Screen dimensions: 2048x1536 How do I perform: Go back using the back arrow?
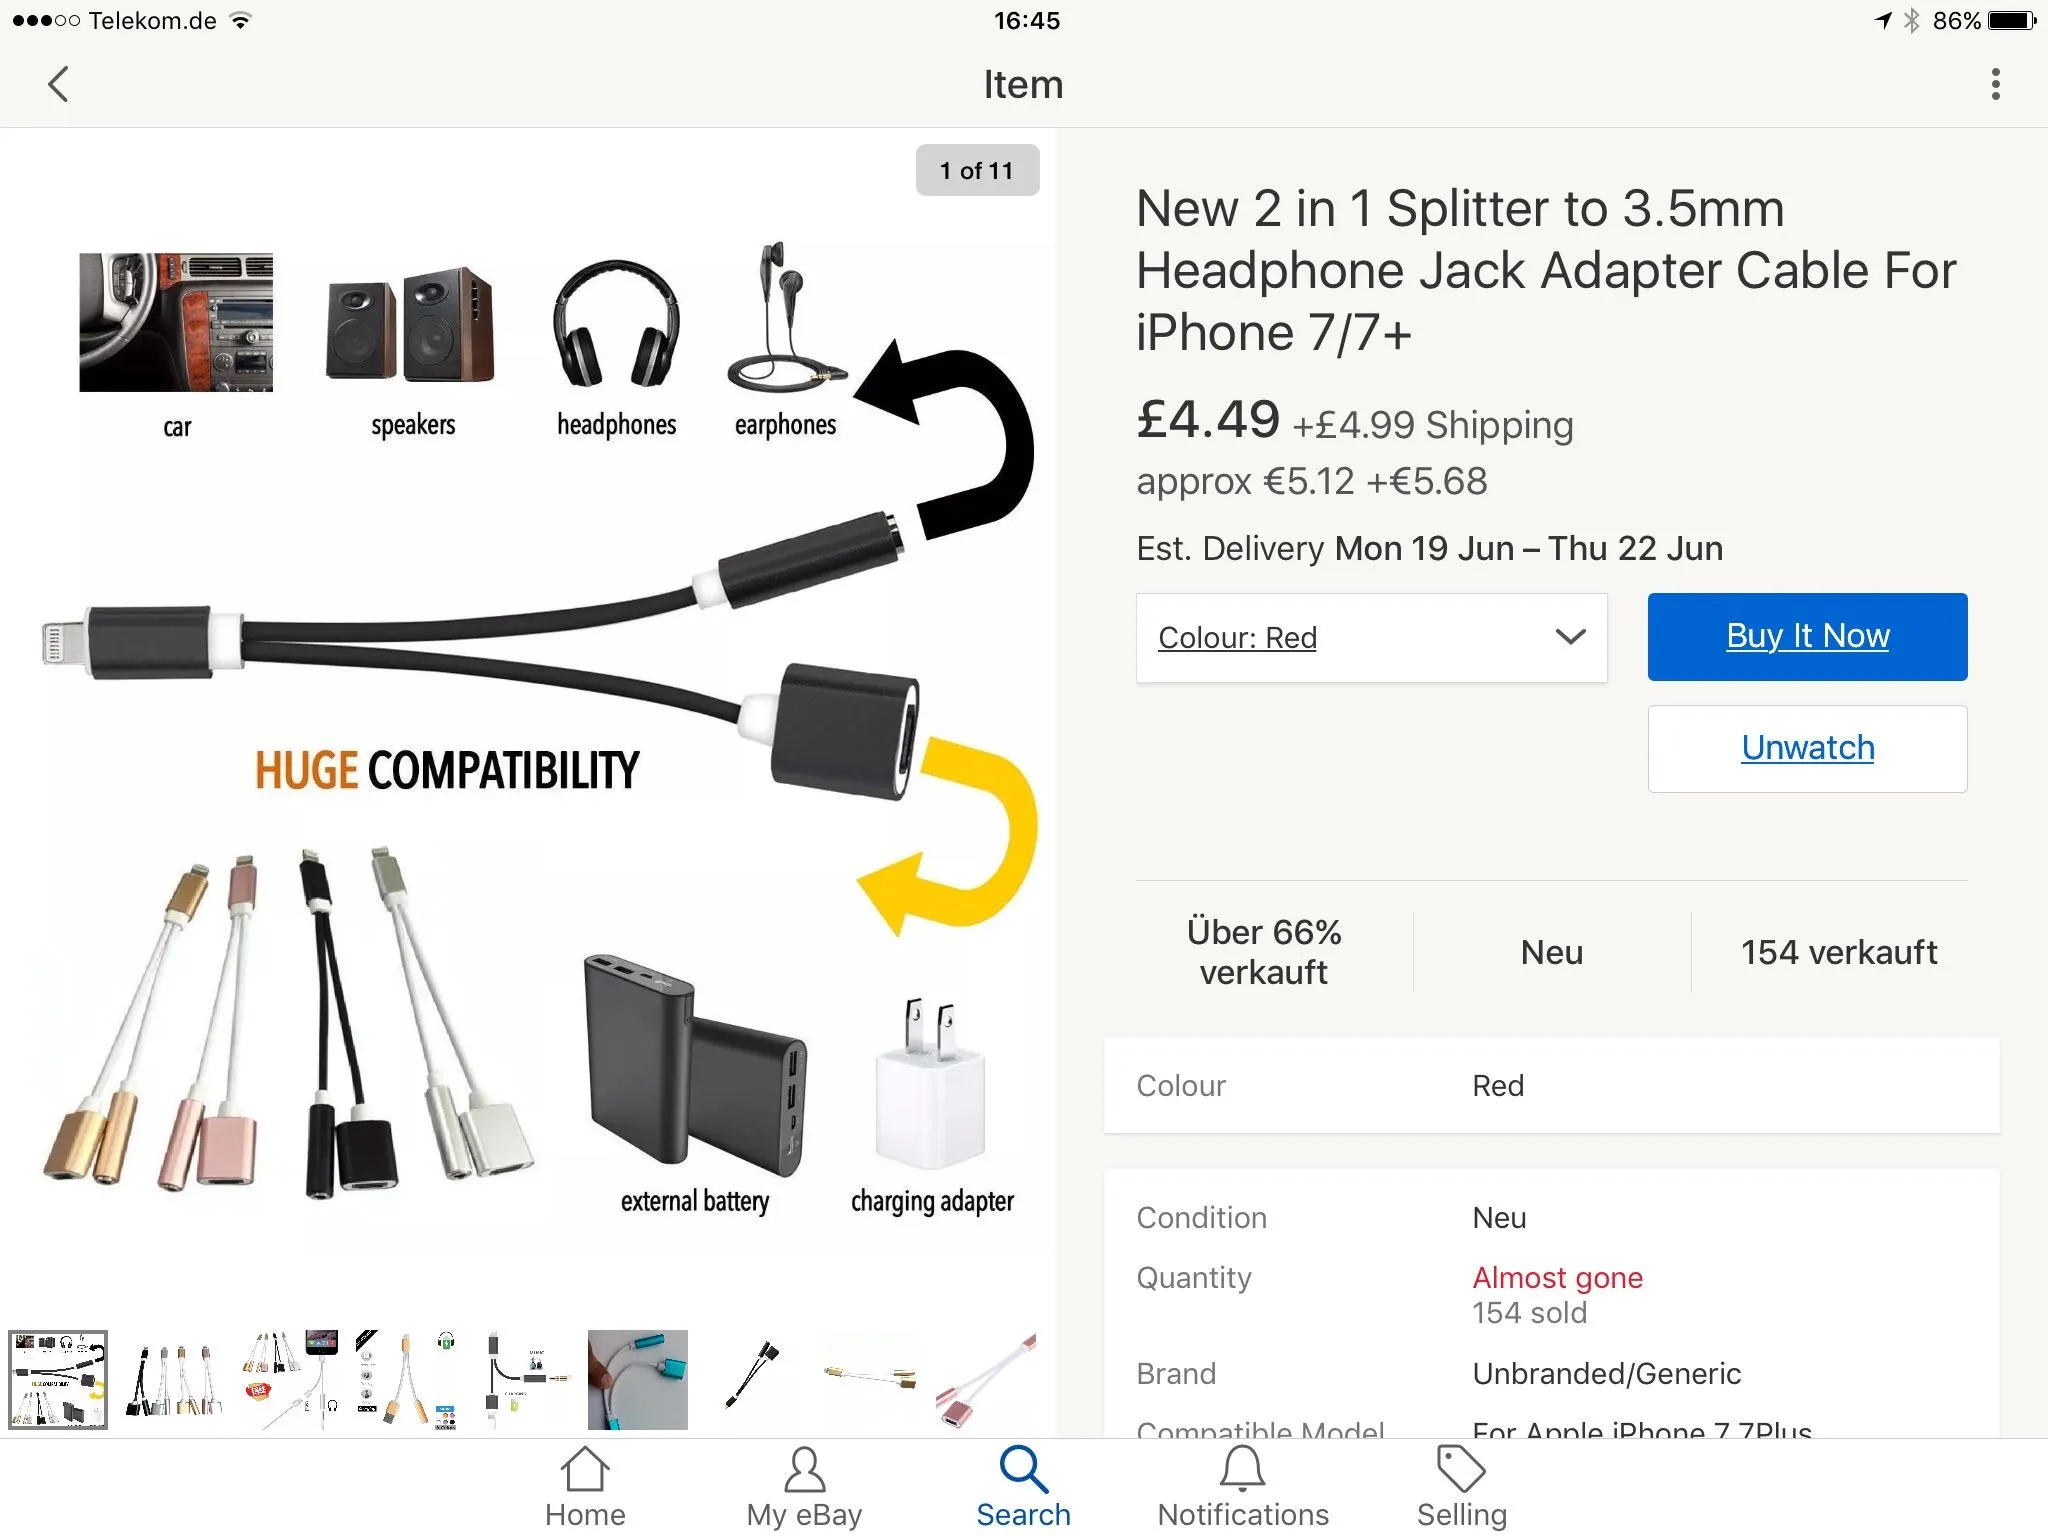pyautogui.click(x=59, y=84)
